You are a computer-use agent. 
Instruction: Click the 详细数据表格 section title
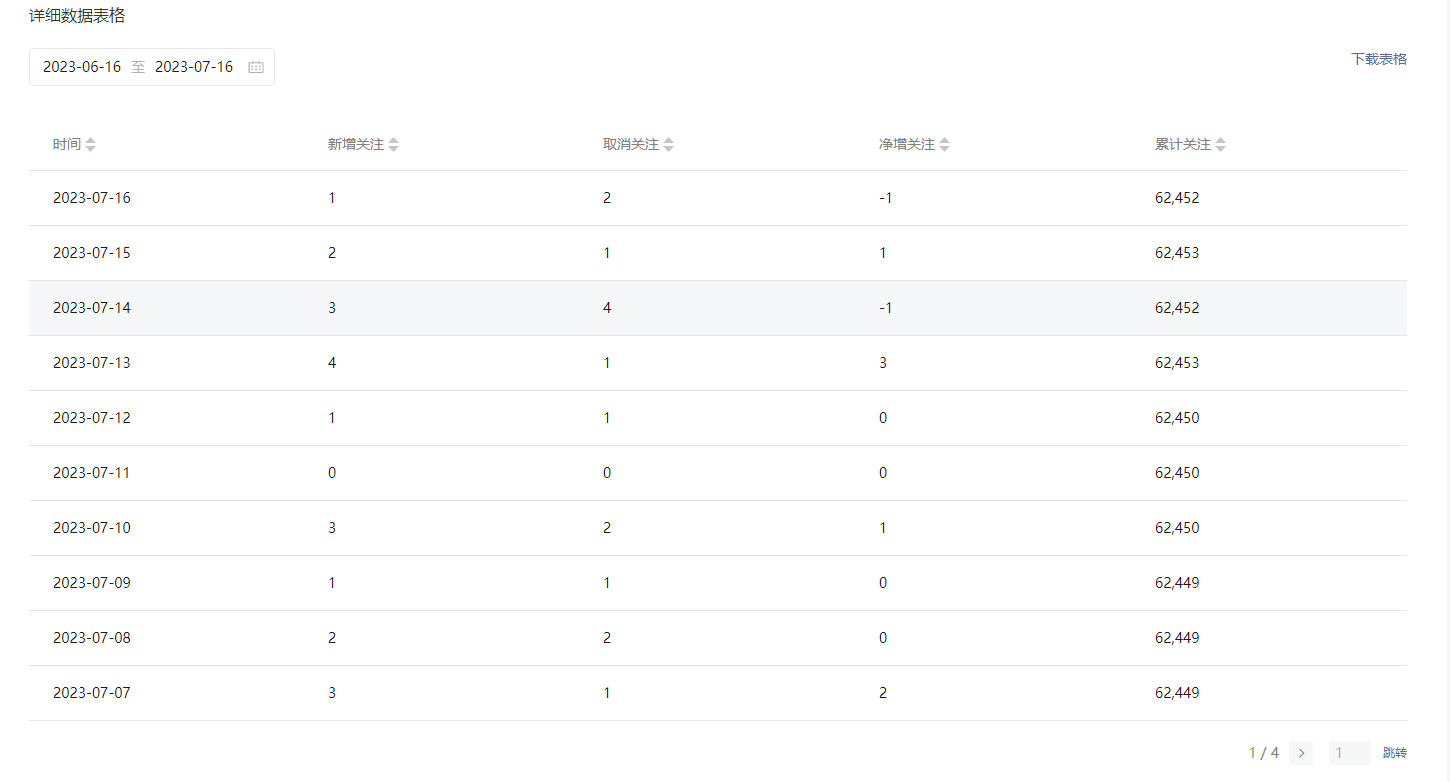coord(77,16)
